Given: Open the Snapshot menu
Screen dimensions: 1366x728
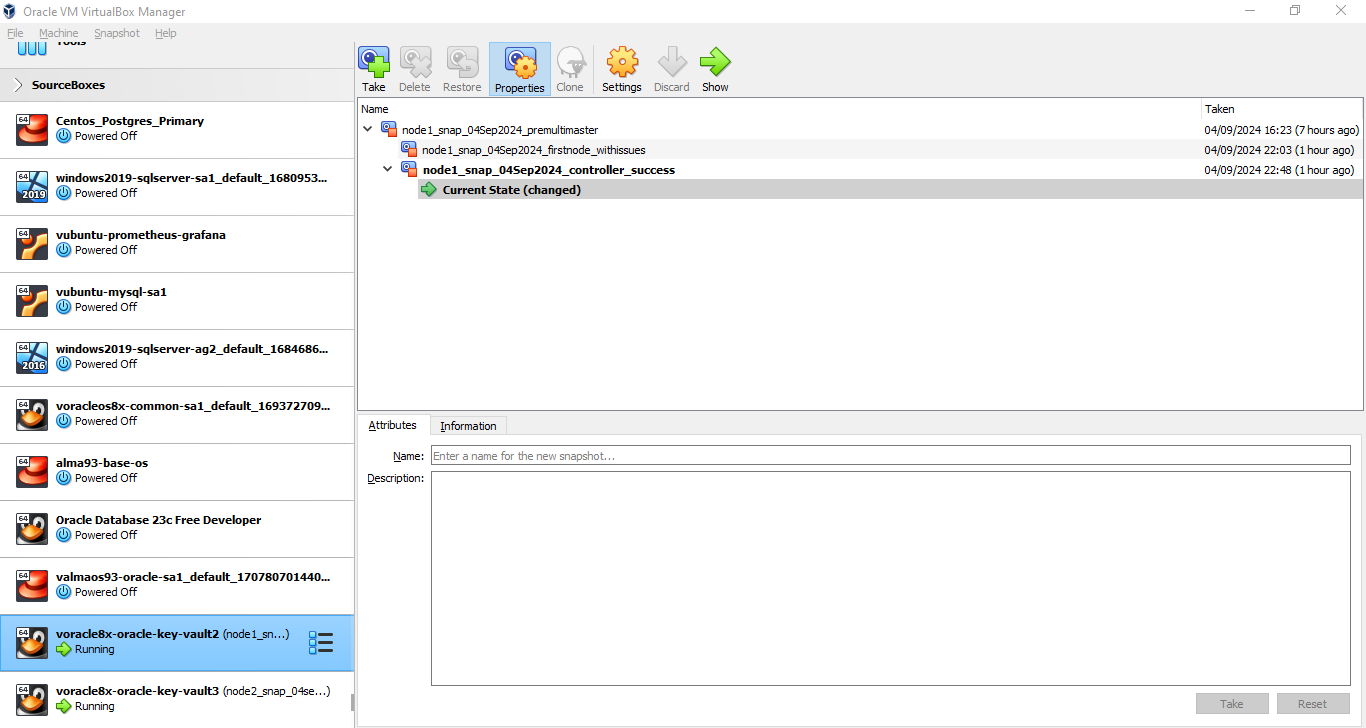Looking at the screenshot, I should point(117,33).
